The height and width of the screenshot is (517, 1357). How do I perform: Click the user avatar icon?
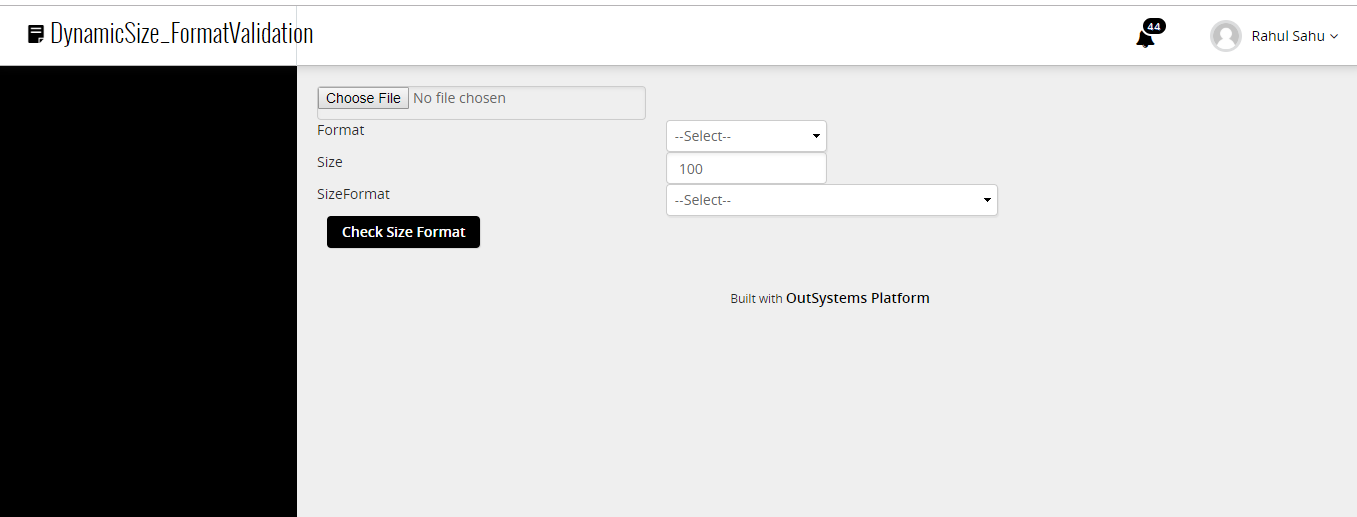(x=1225, y=36)
